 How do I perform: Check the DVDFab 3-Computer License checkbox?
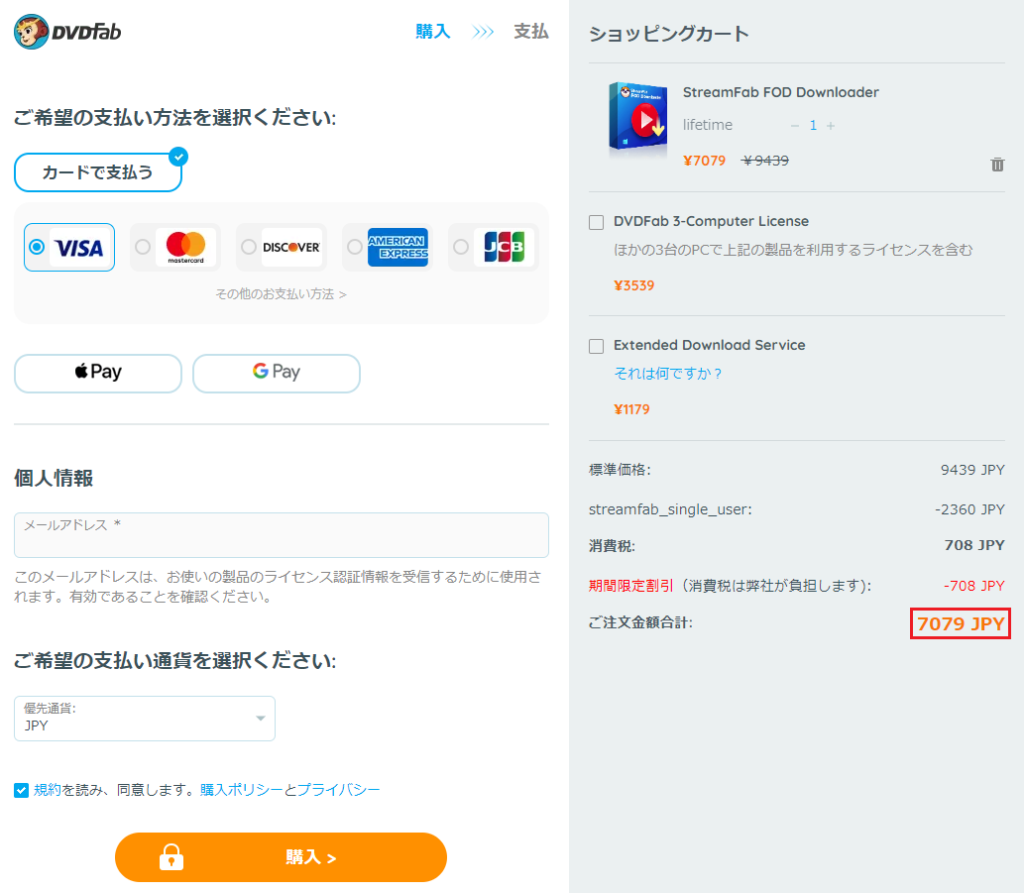(x=596, y=223)
